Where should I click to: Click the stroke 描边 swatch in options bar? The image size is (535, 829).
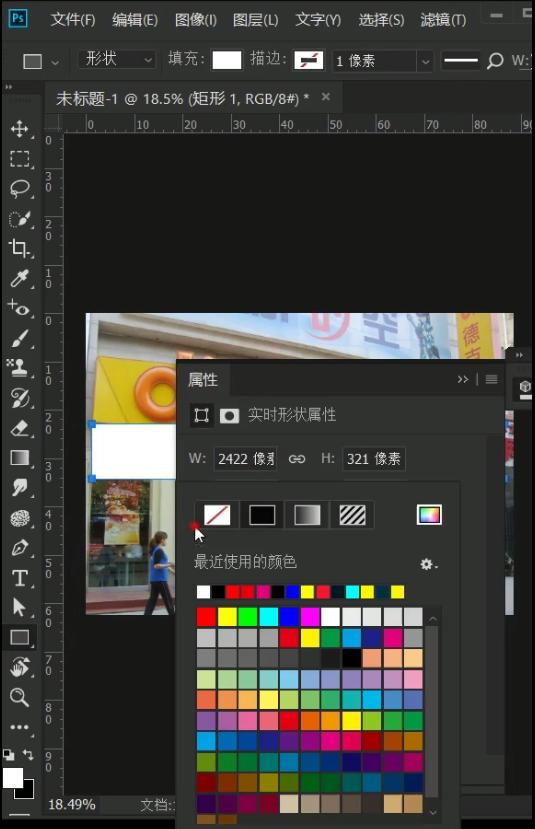(x=309, y=60)
